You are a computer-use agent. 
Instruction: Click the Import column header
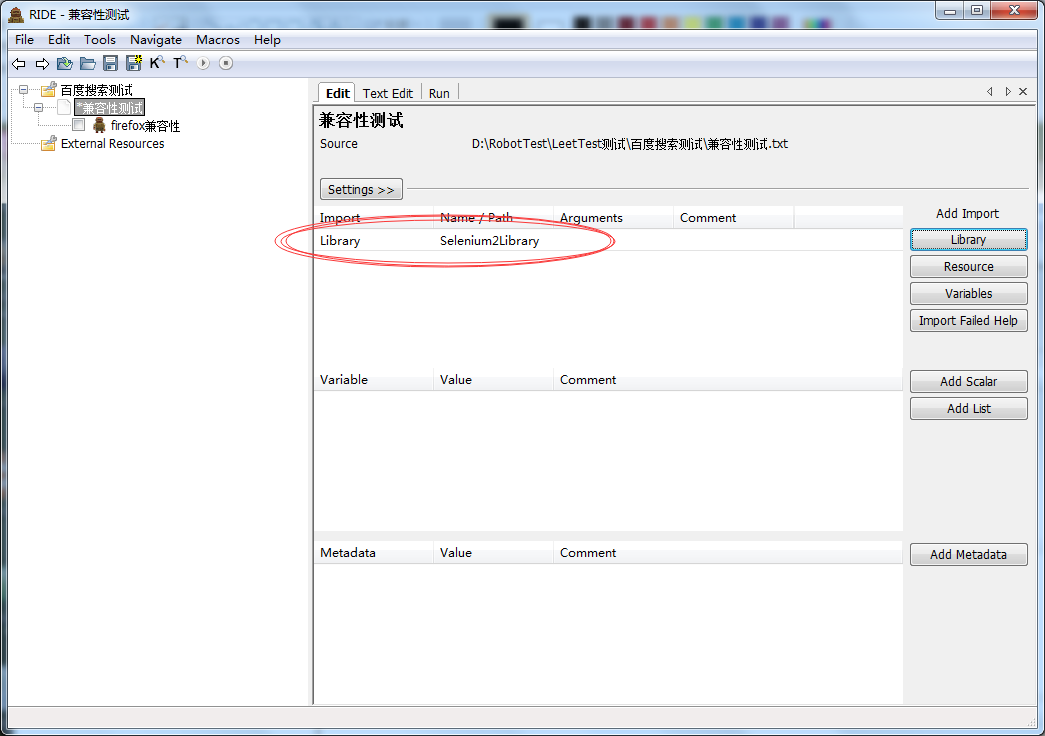coord(374,217)
